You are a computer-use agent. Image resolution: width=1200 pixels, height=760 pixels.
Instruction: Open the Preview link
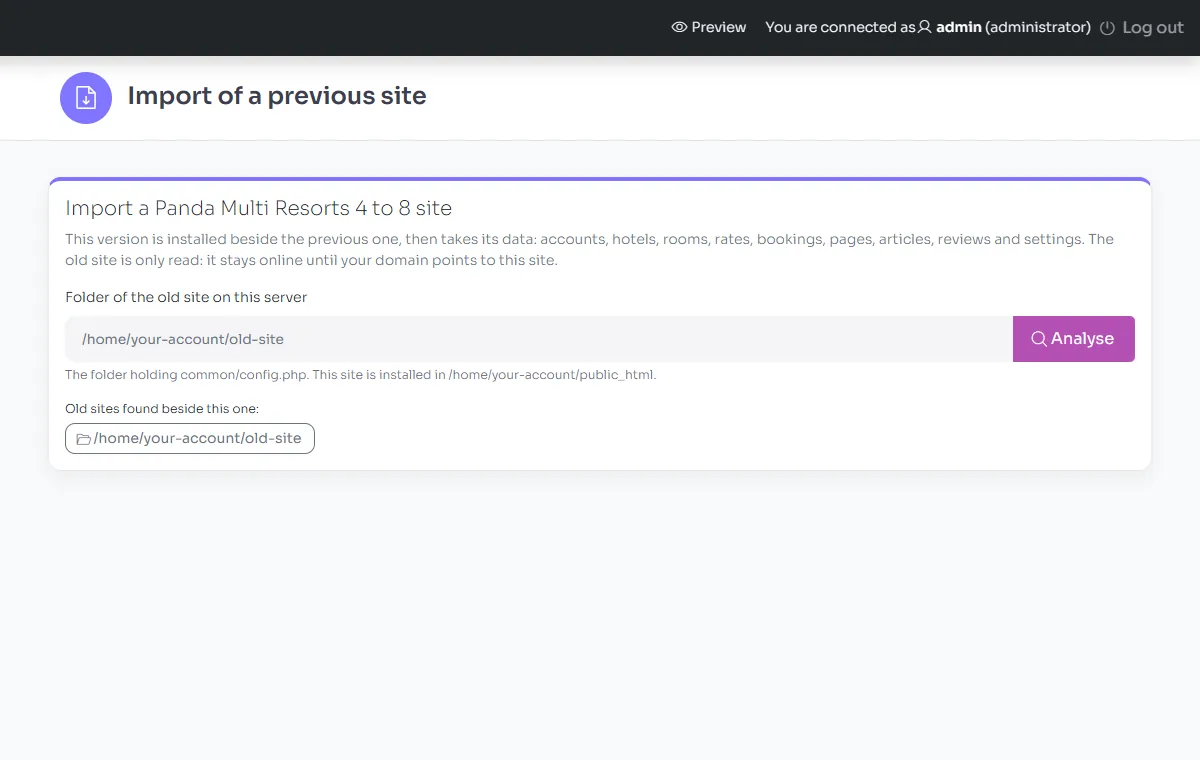click(x=709, y=28)
